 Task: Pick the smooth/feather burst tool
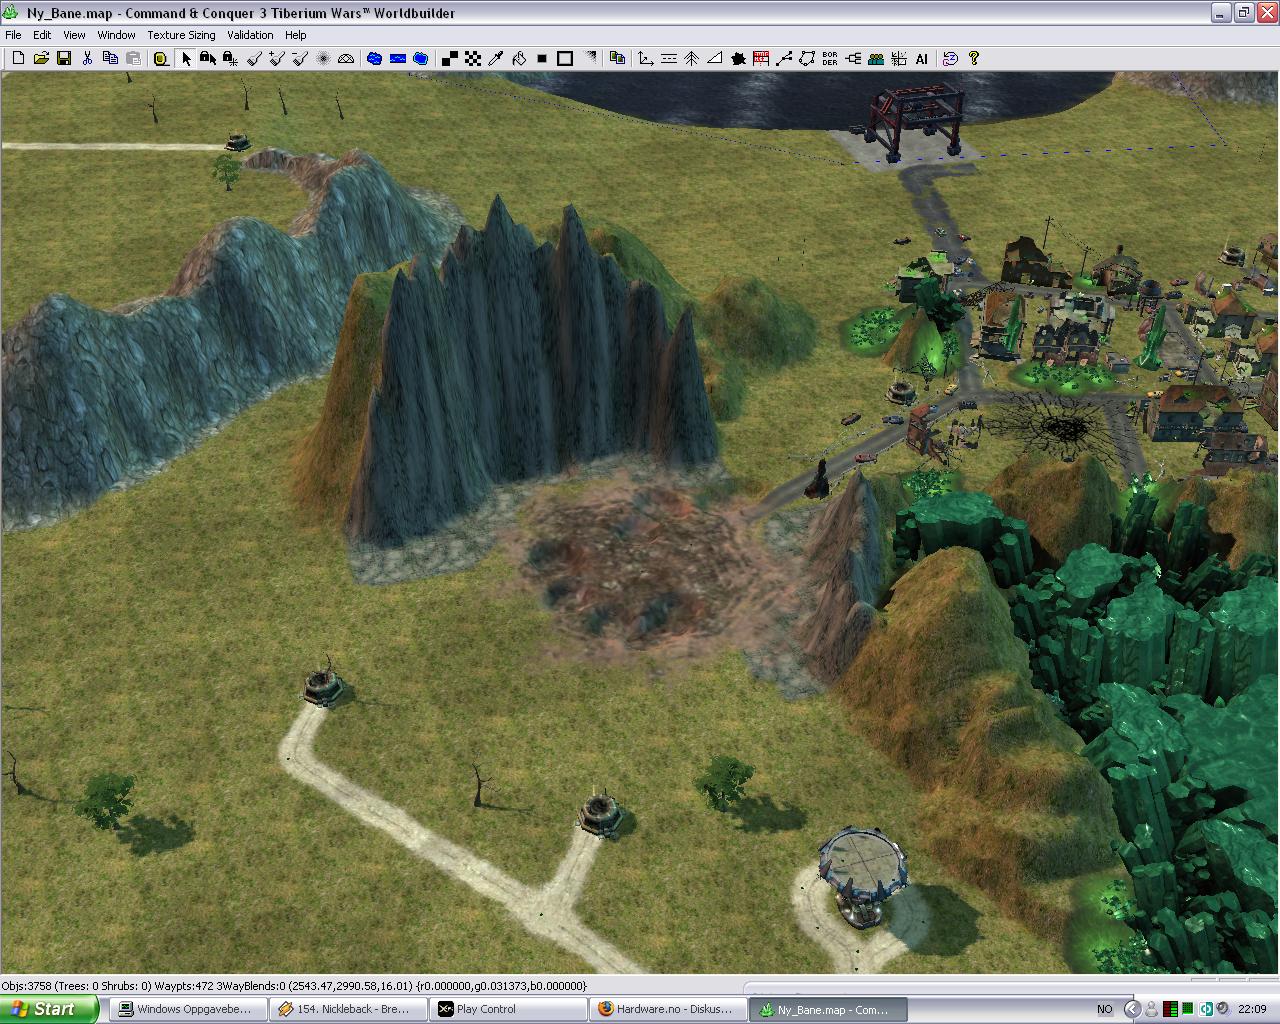tap(323, 59)
